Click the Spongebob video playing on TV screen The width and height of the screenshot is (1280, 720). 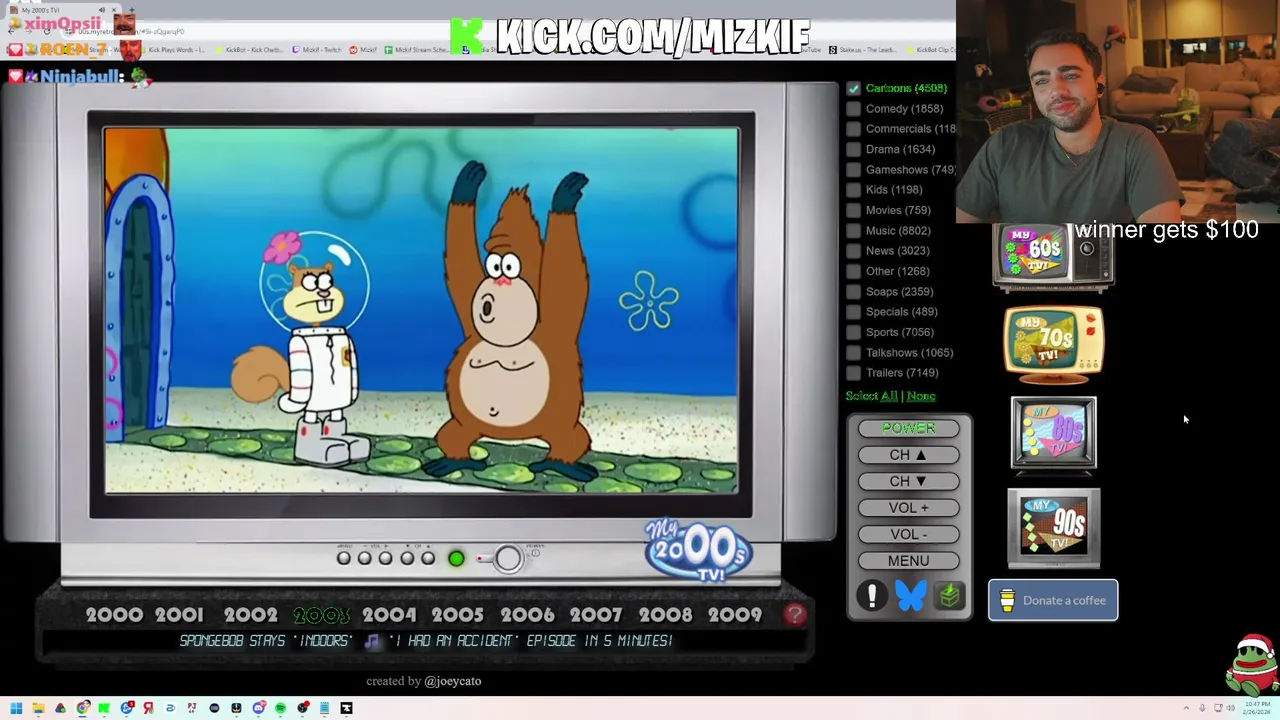pyautogui.click(x=421, y=310)
